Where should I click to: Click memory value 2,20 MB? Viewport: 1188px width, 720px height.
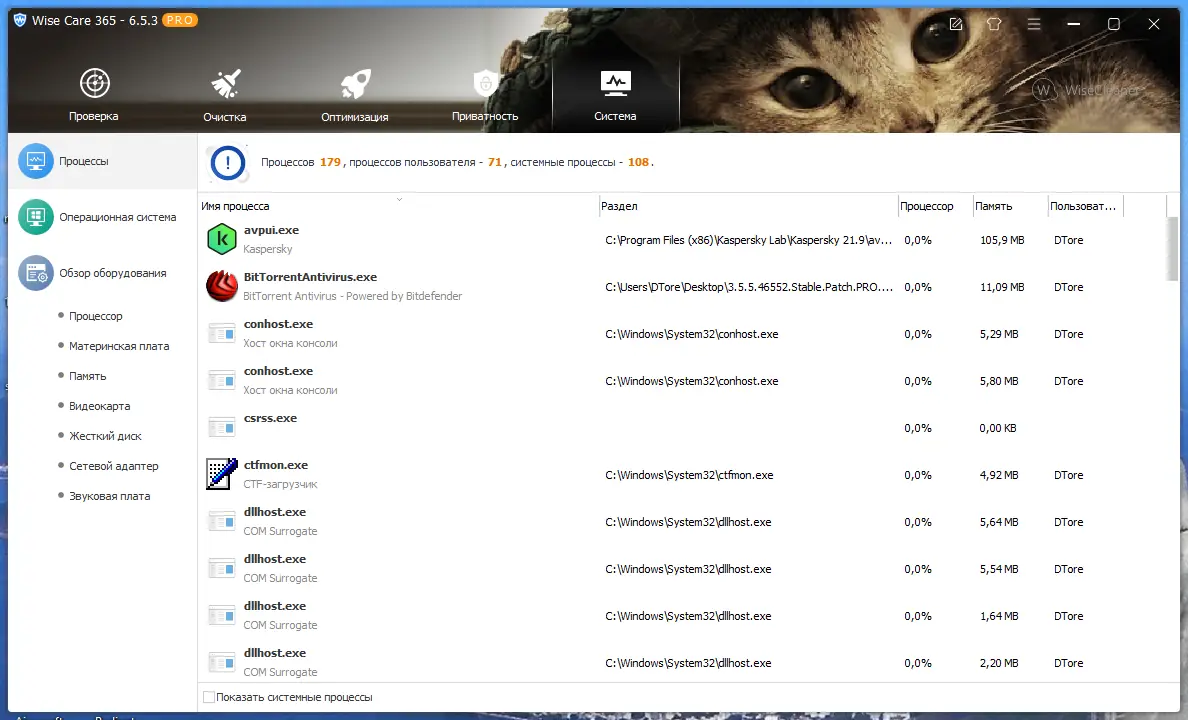(x=999, y=662)
